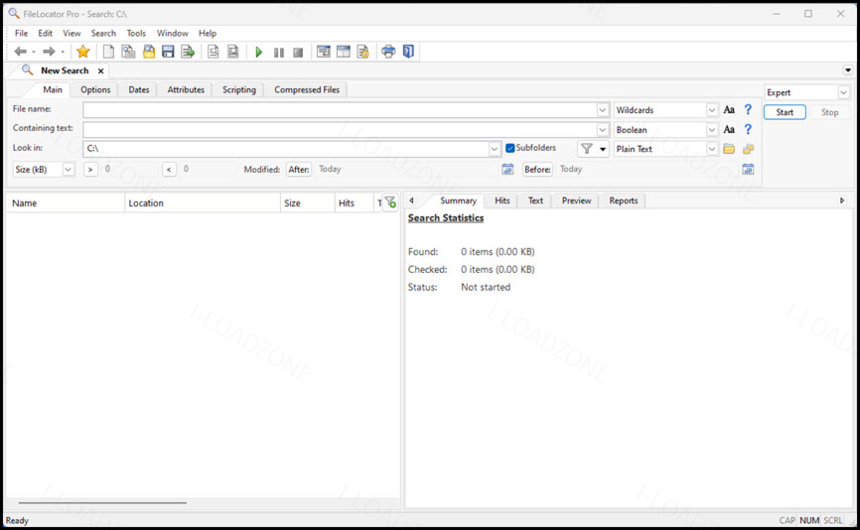Open the Edit menu
860x530 pixels.
[45, 33]
